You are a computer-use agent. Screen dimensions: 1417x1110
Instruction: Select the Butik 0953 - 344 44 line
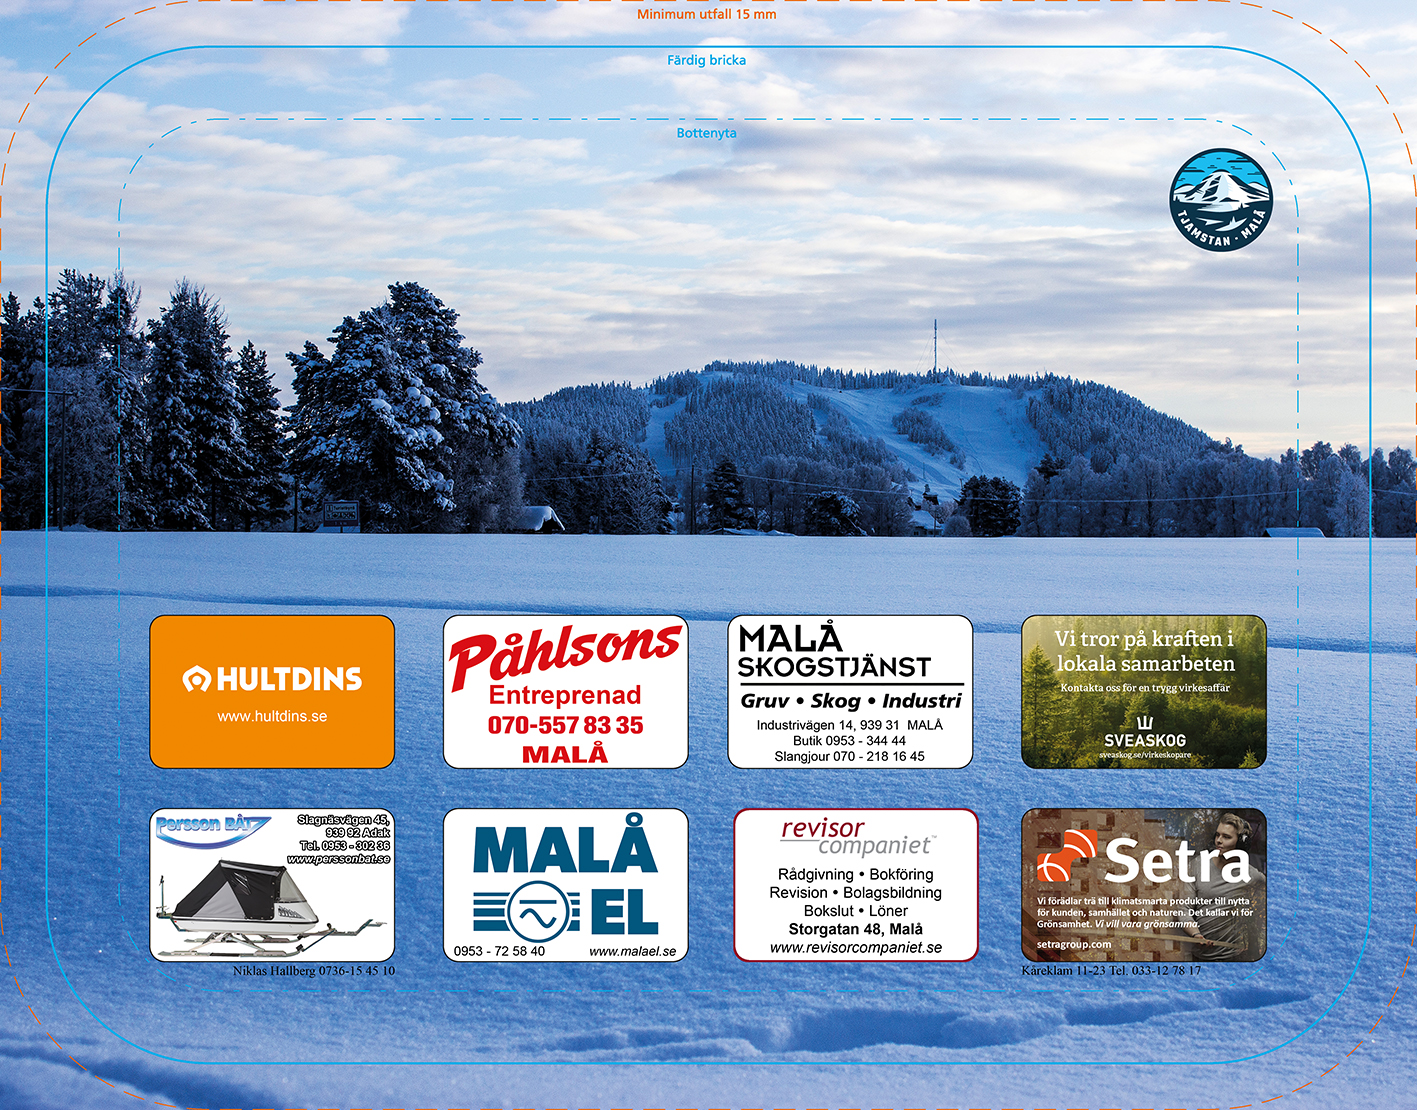click(849, 741)
